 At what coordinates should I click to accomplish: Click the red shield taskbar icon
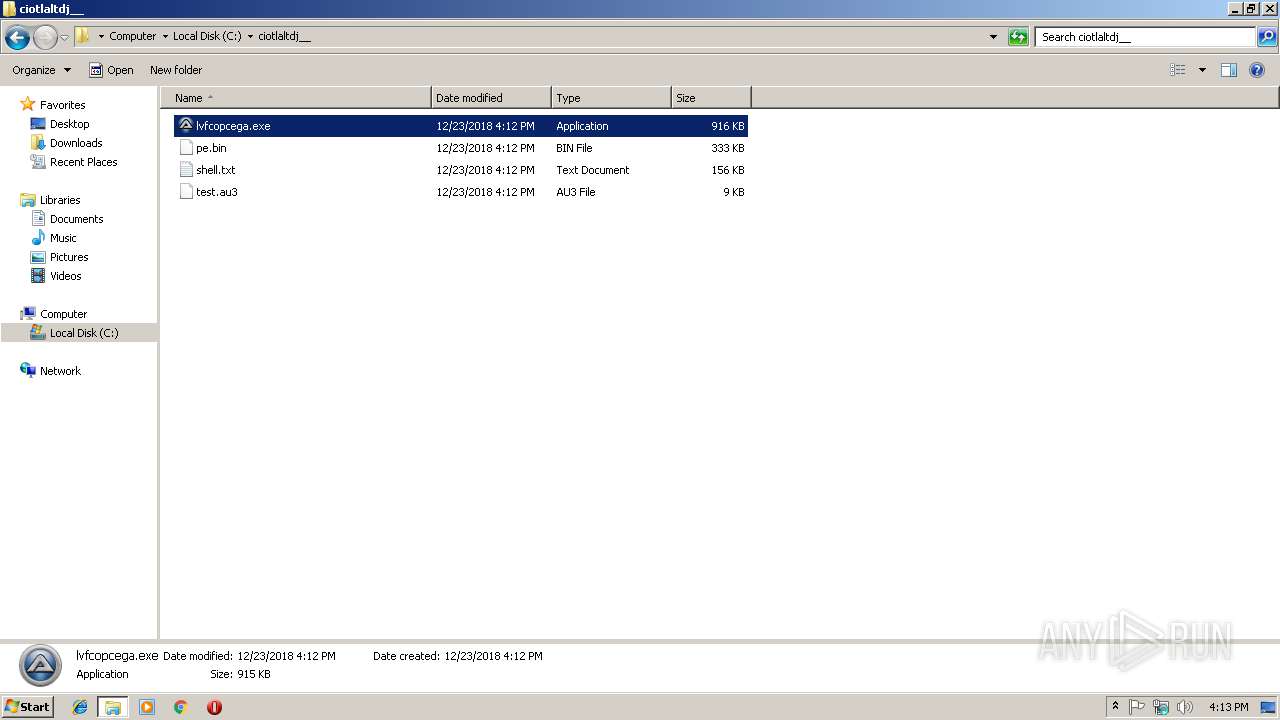pyautogui.click(x=214, y=707)
